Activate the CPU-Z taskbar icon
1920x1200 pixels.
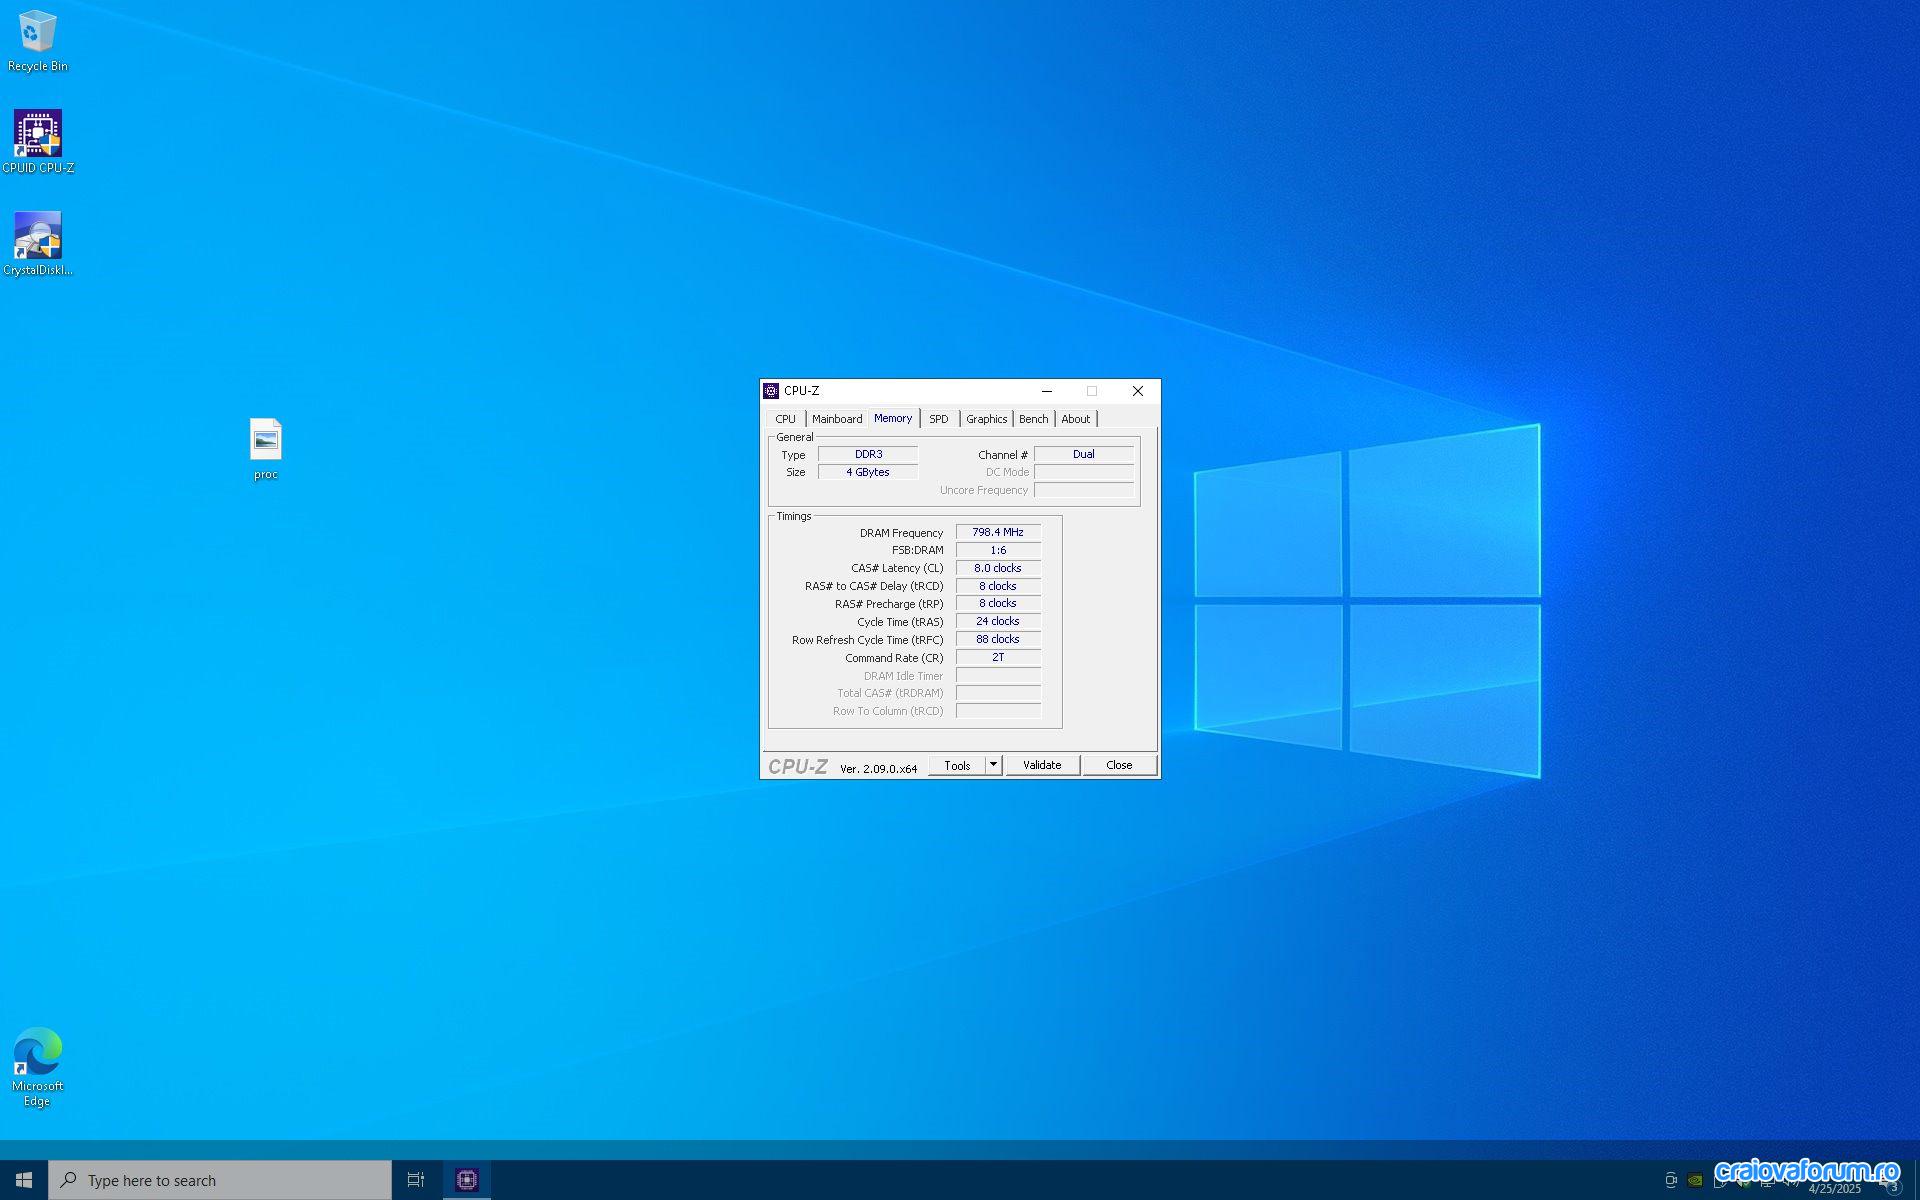[x=467, y=1180]
